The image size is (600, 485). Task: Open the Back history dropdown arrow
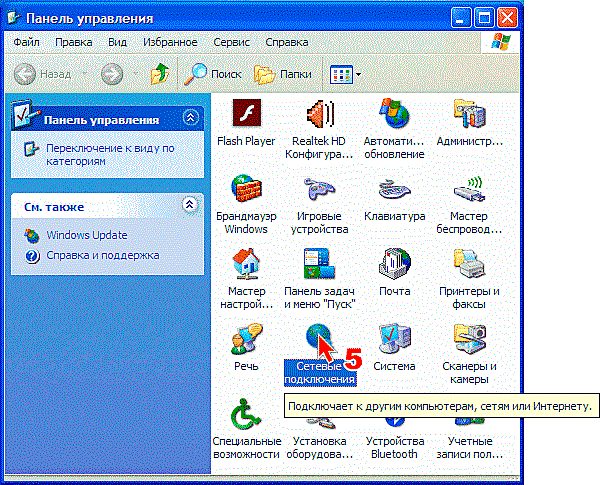coord(85,73)
